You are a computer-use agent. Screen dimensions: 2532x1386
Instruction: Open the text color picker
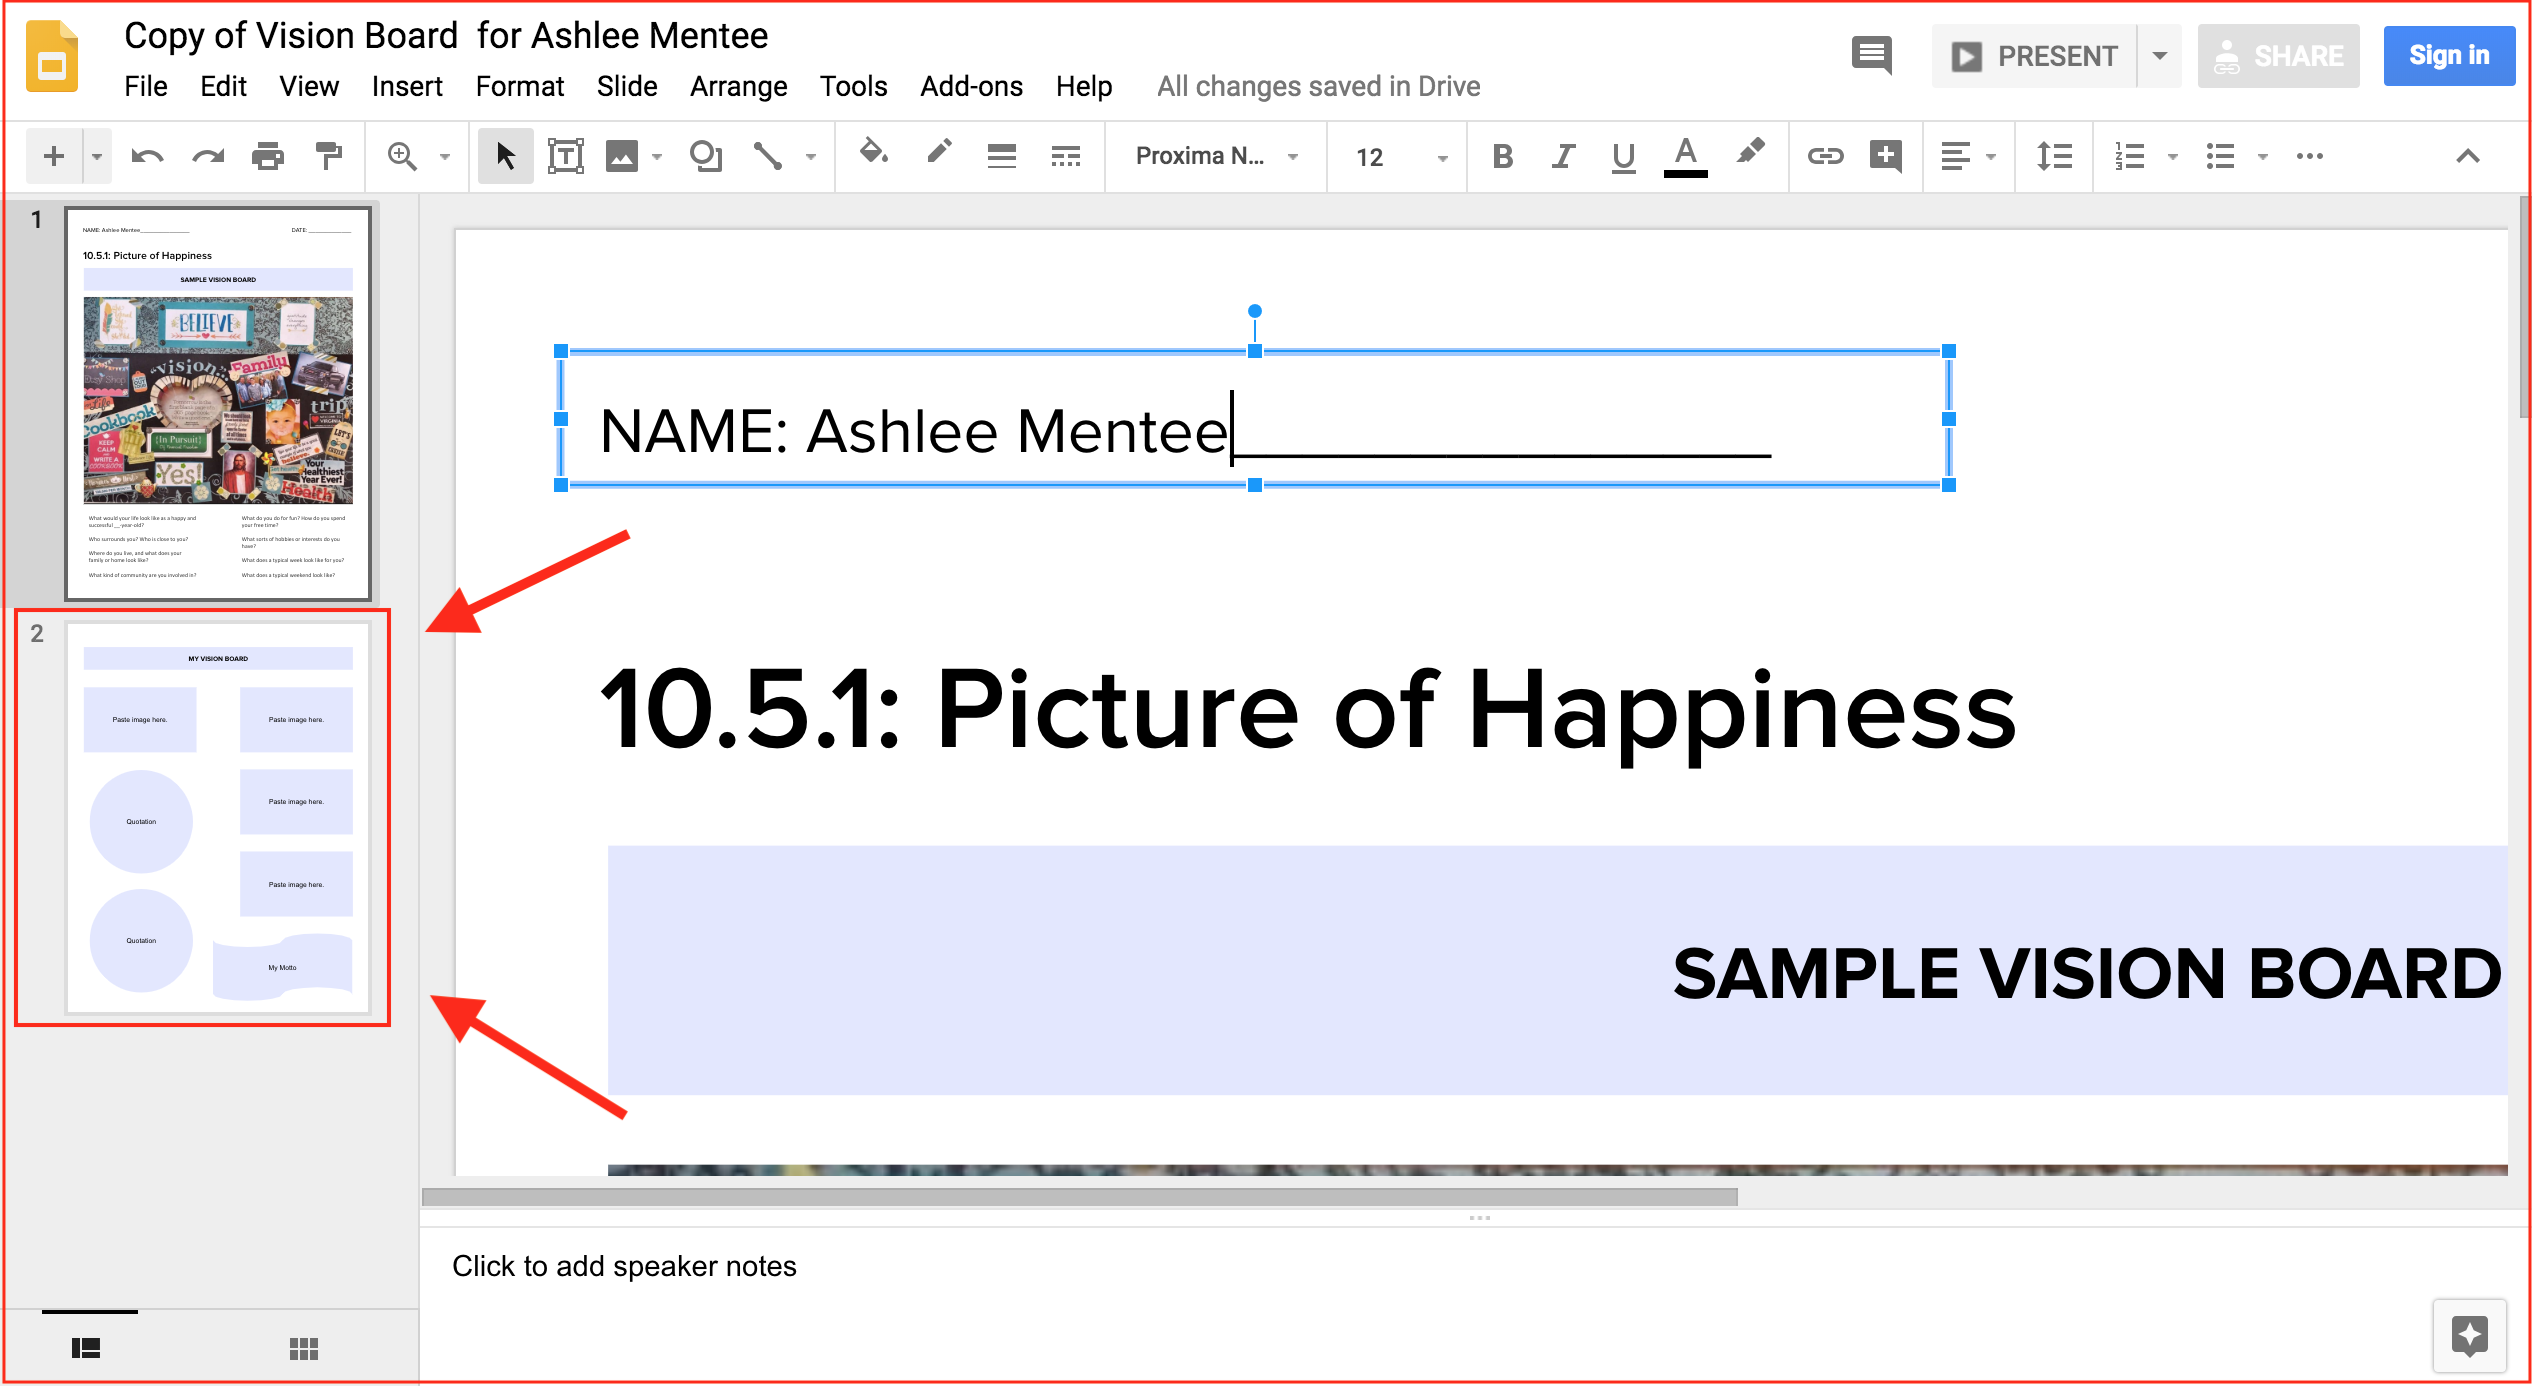coord(1685,156)
